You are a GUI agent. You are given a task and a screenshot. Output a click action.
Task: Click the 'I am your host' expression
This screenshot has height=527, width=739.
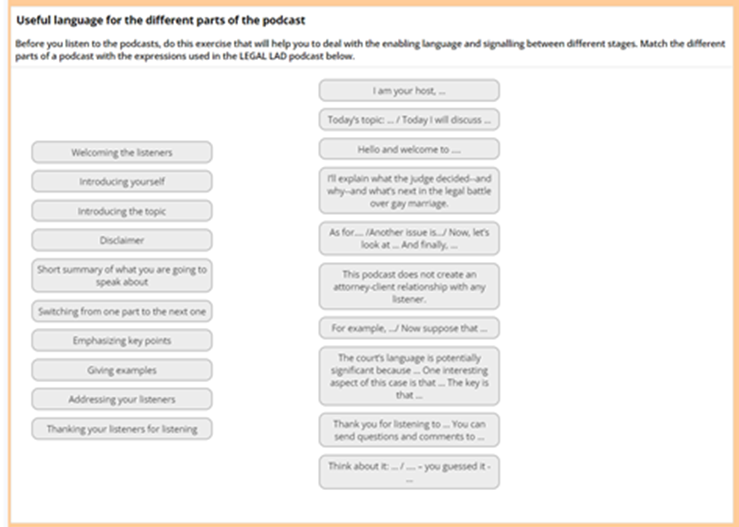point(409,90)
